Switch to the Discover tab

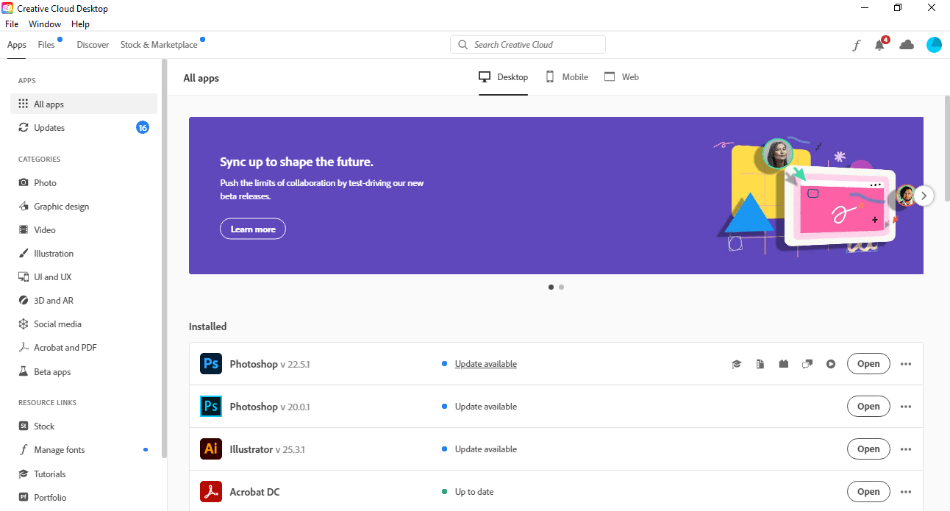pos(93,45)
